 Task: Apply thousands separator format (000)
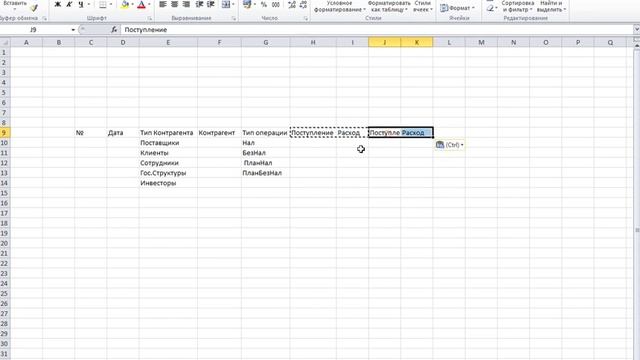[x=276, y=4]
